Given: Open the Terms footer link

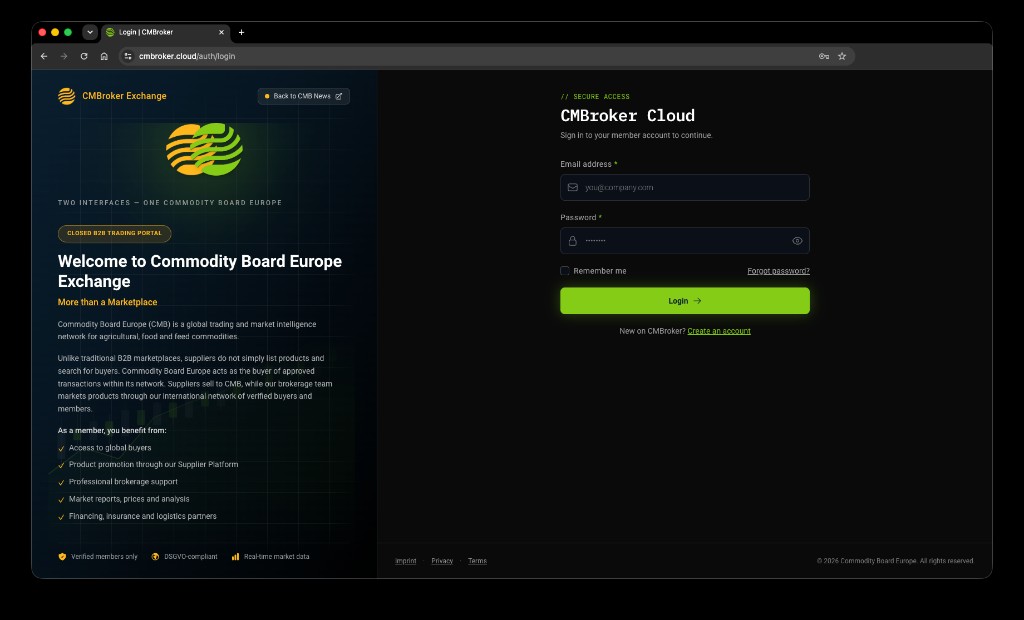Looking at the screenshot, I should tap(477, 561).
